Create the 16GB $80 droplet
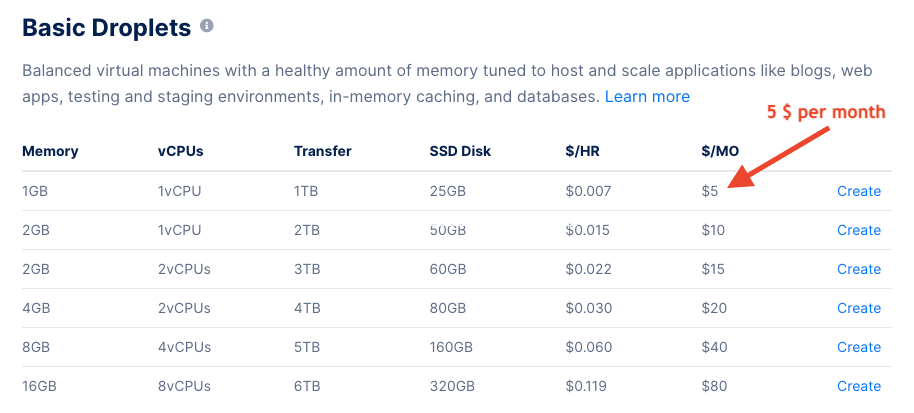 point(859,386)
